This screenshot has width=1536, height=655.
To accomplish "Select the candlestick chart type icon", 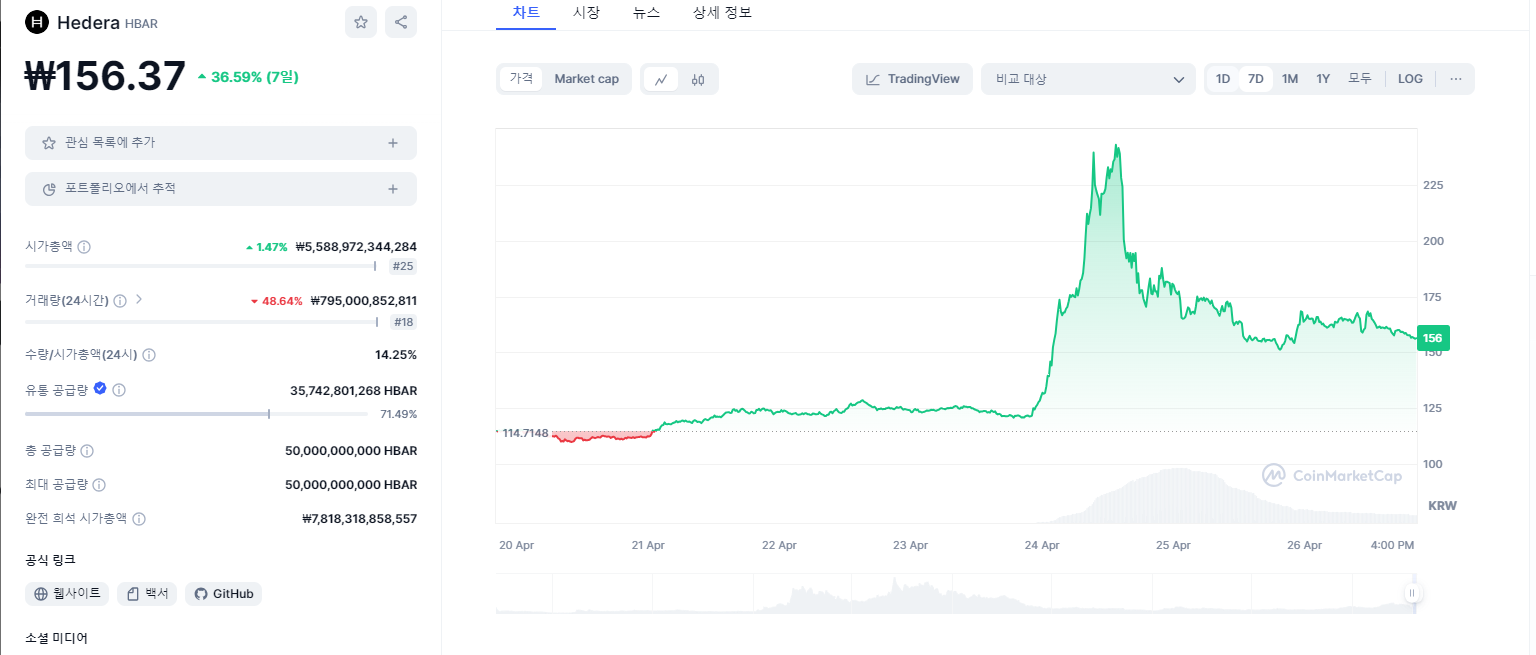I will tap(698, 78).
